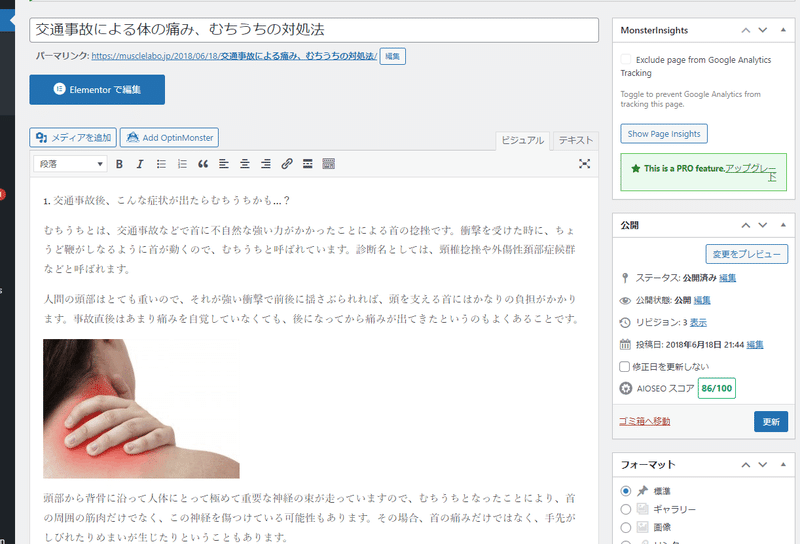Open the paragraph format dropdown (段落)
800x544 pixels.
70,164
